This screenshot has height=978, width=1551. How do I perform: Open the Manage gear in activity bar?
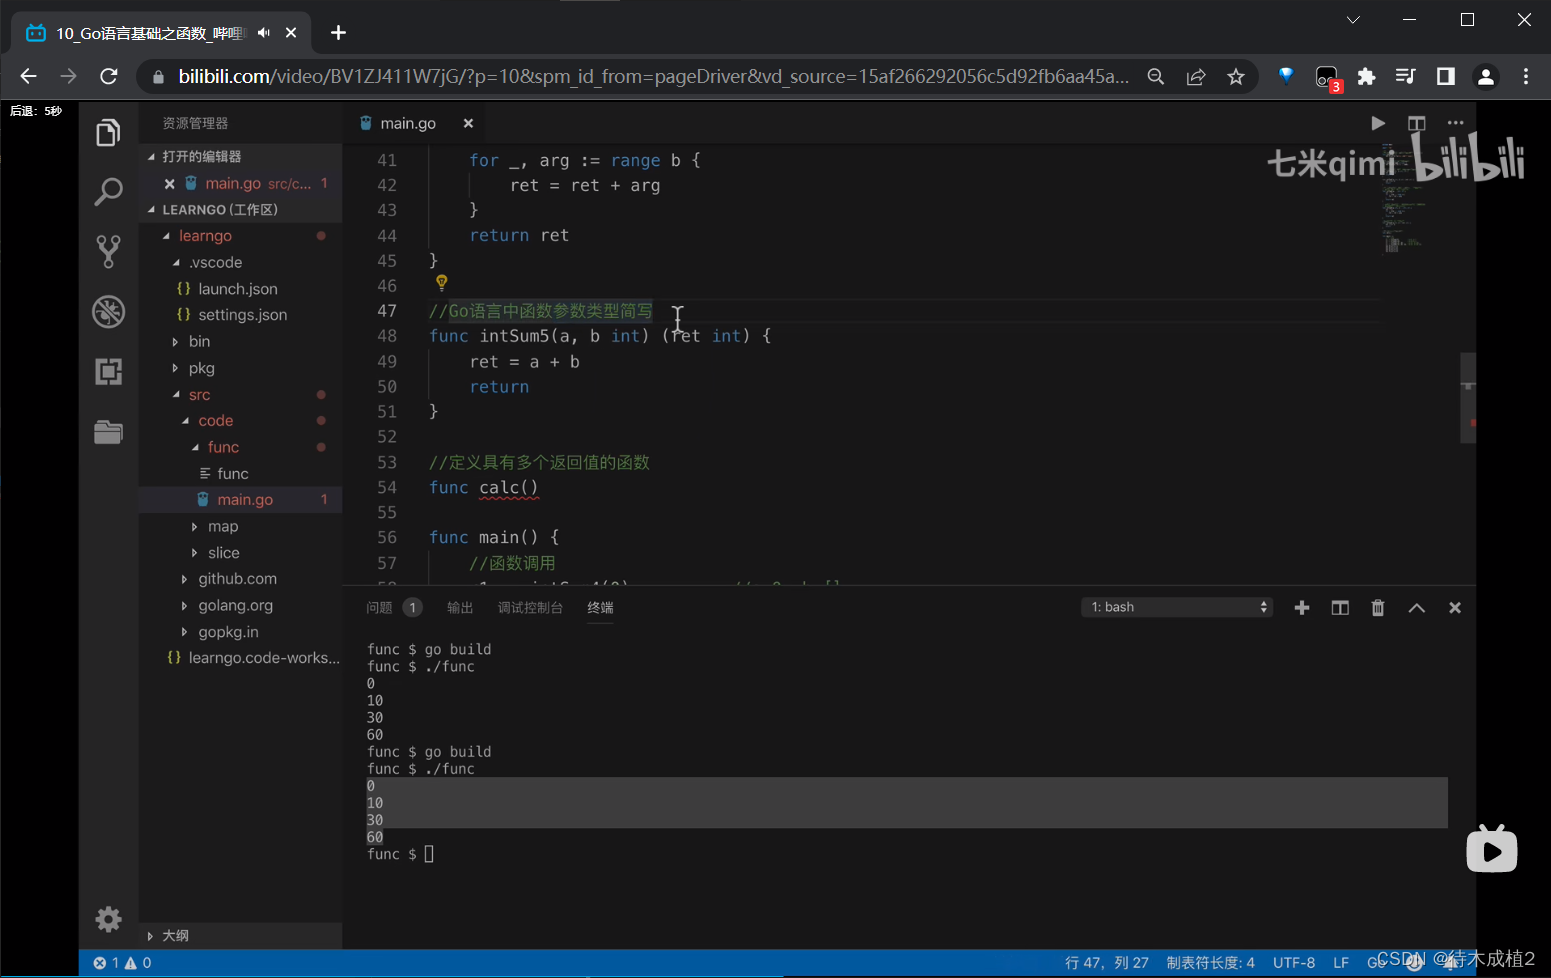point(108,919)
